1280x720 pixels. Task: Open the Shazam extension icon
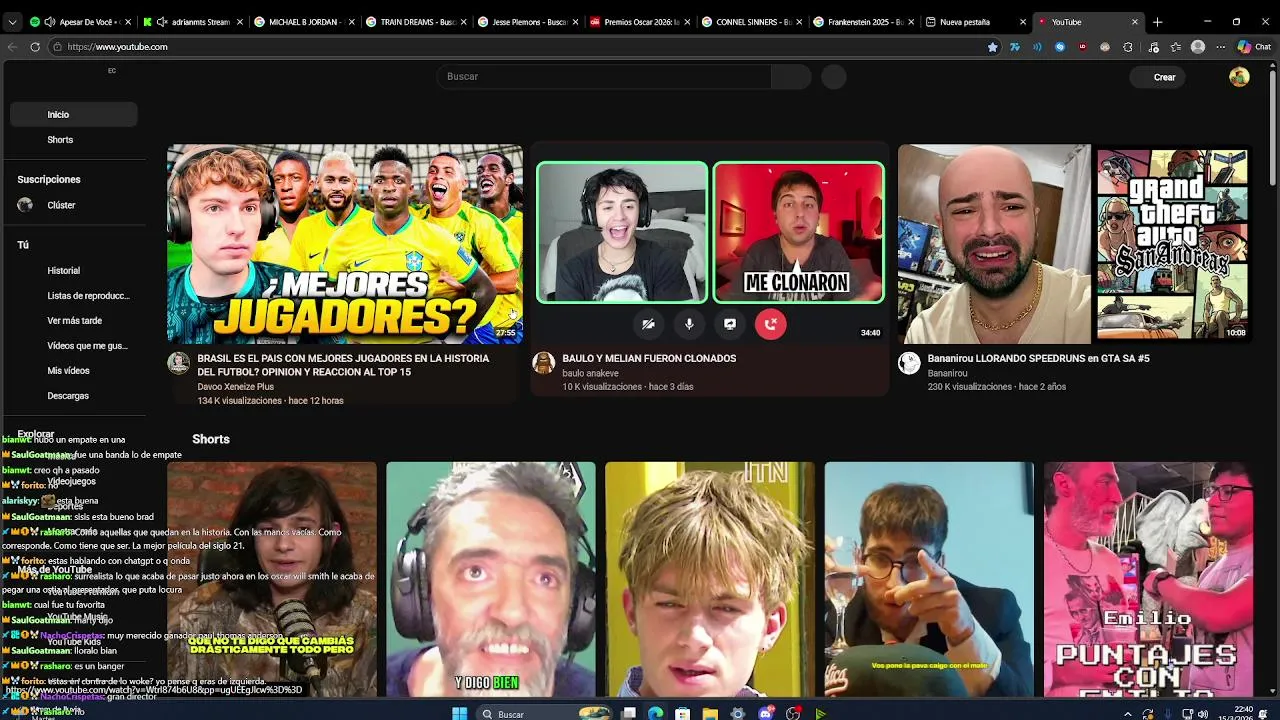click(x=1060, y=47)
